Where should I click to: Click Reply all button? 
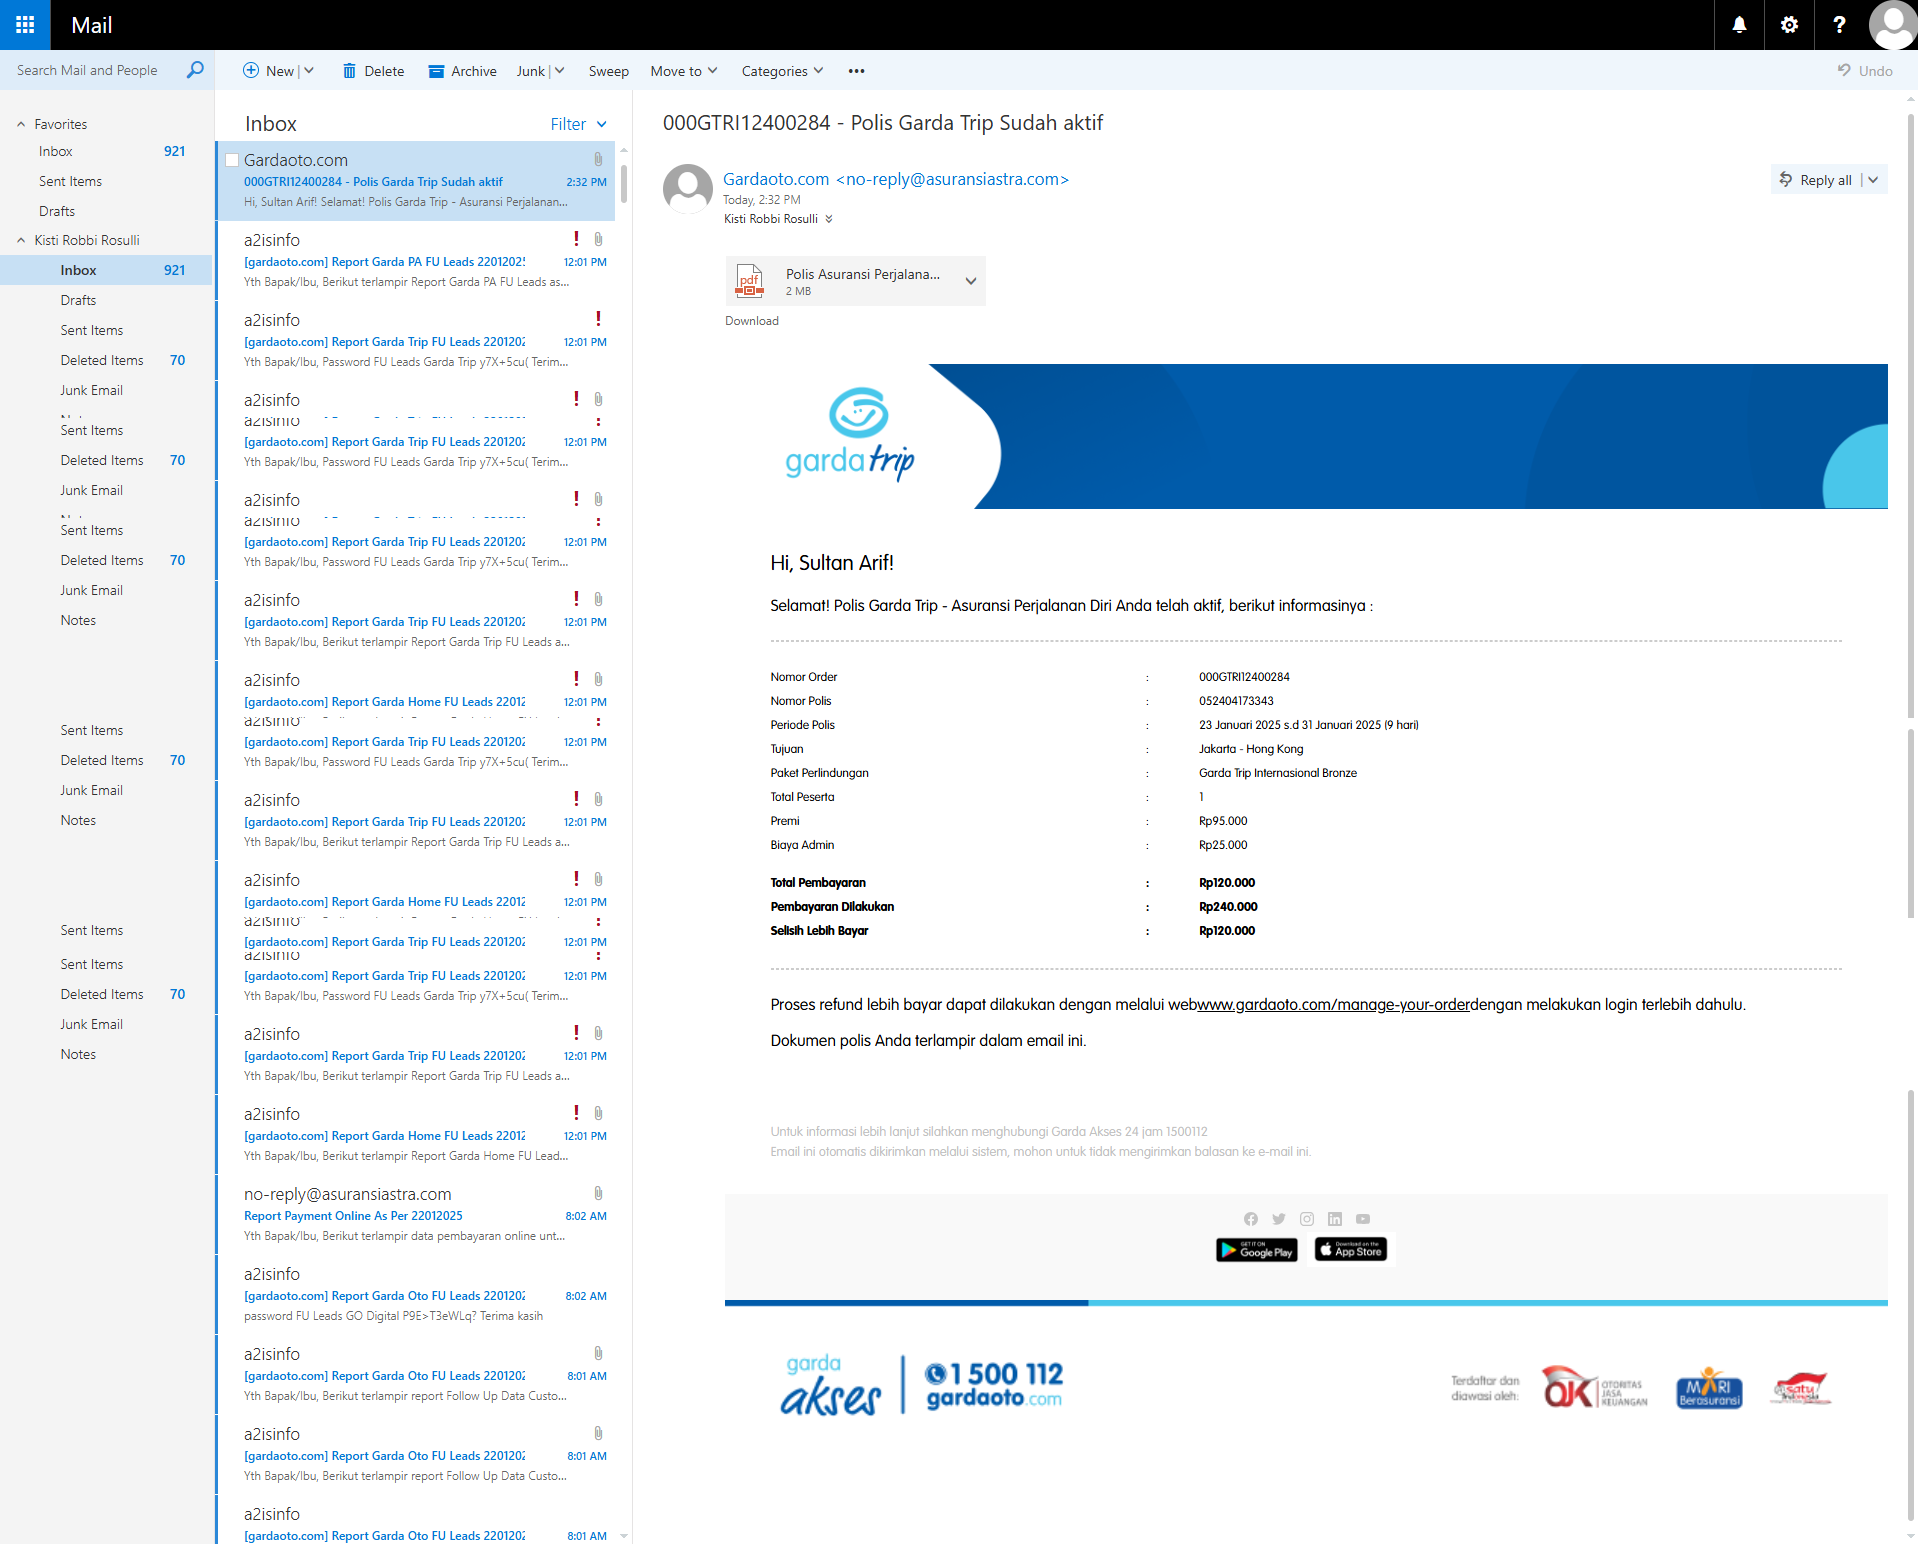[x=1815, y=180]
